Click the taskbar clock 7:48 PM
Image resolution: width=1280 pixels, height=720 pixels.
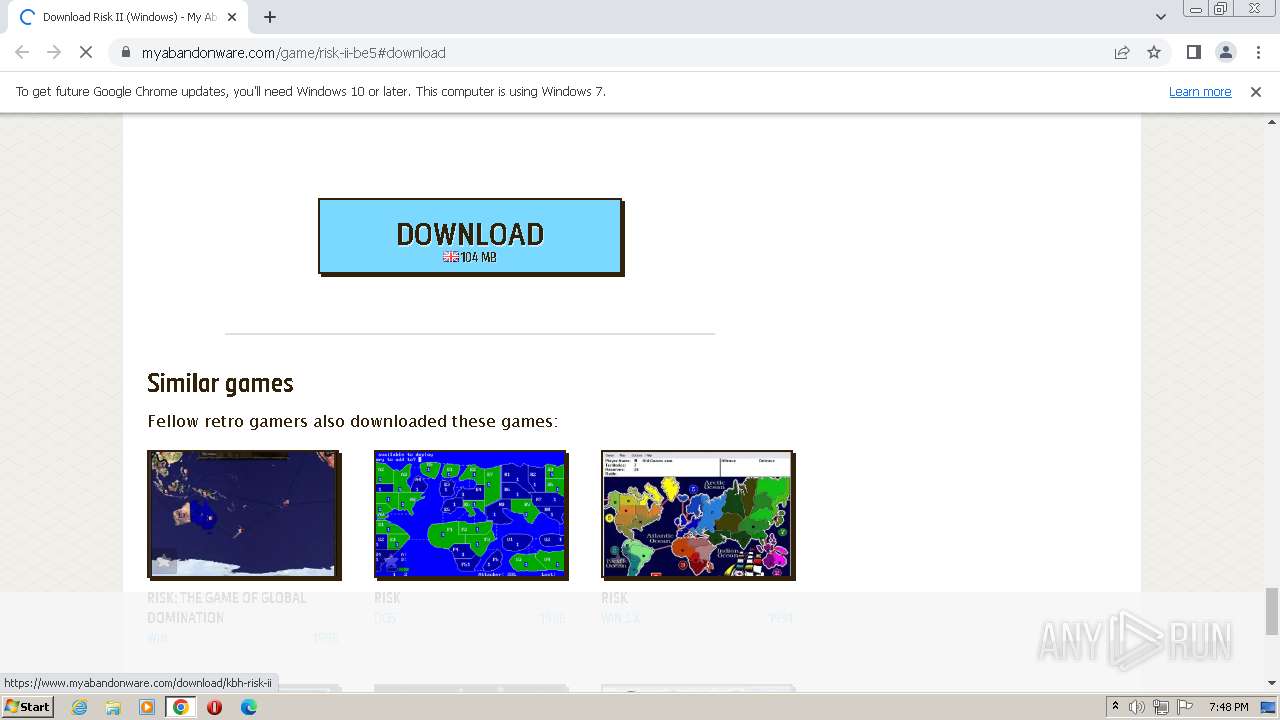click(1228, 707)
